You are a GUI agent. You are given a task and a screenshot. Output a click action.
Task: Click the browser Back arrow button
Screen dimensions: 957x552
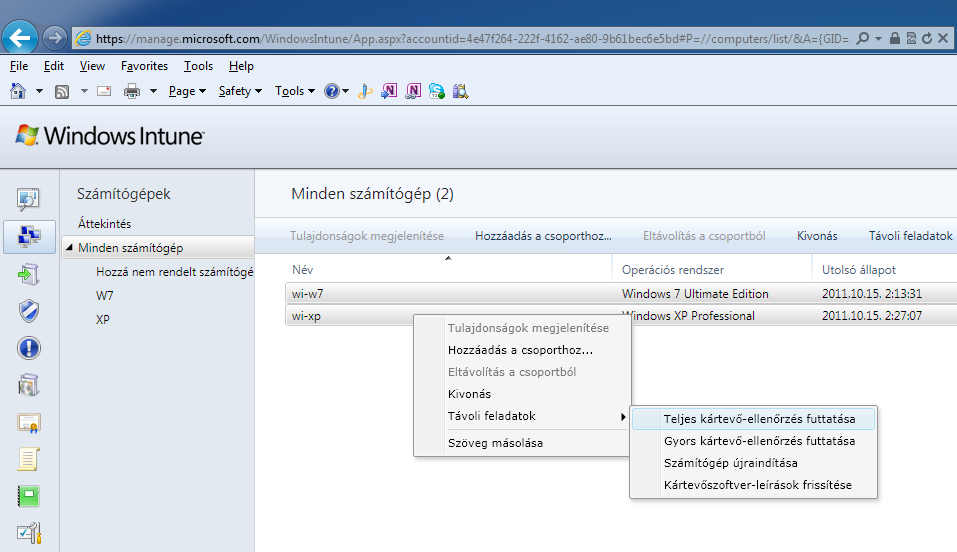20,38
